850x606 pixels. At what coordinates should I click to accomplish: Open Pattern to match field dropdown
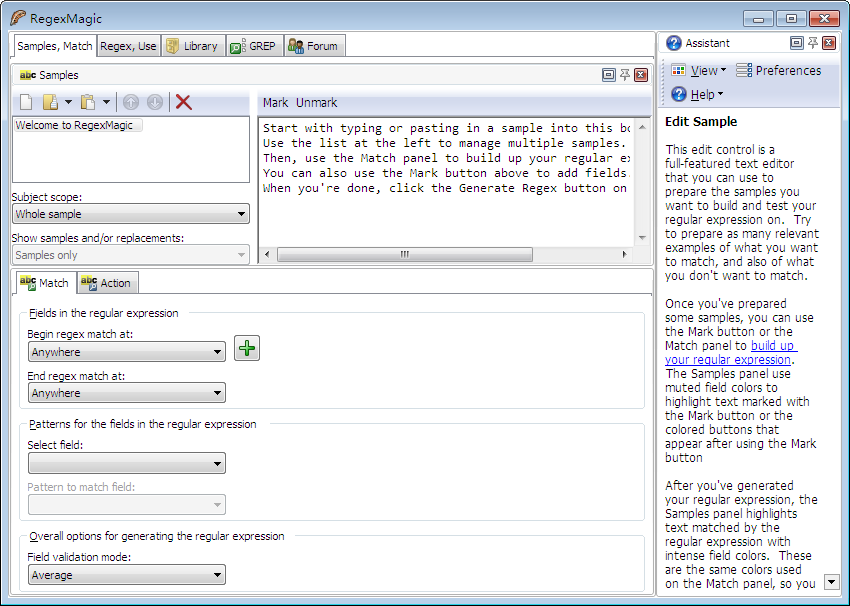(x=127, y=505)
